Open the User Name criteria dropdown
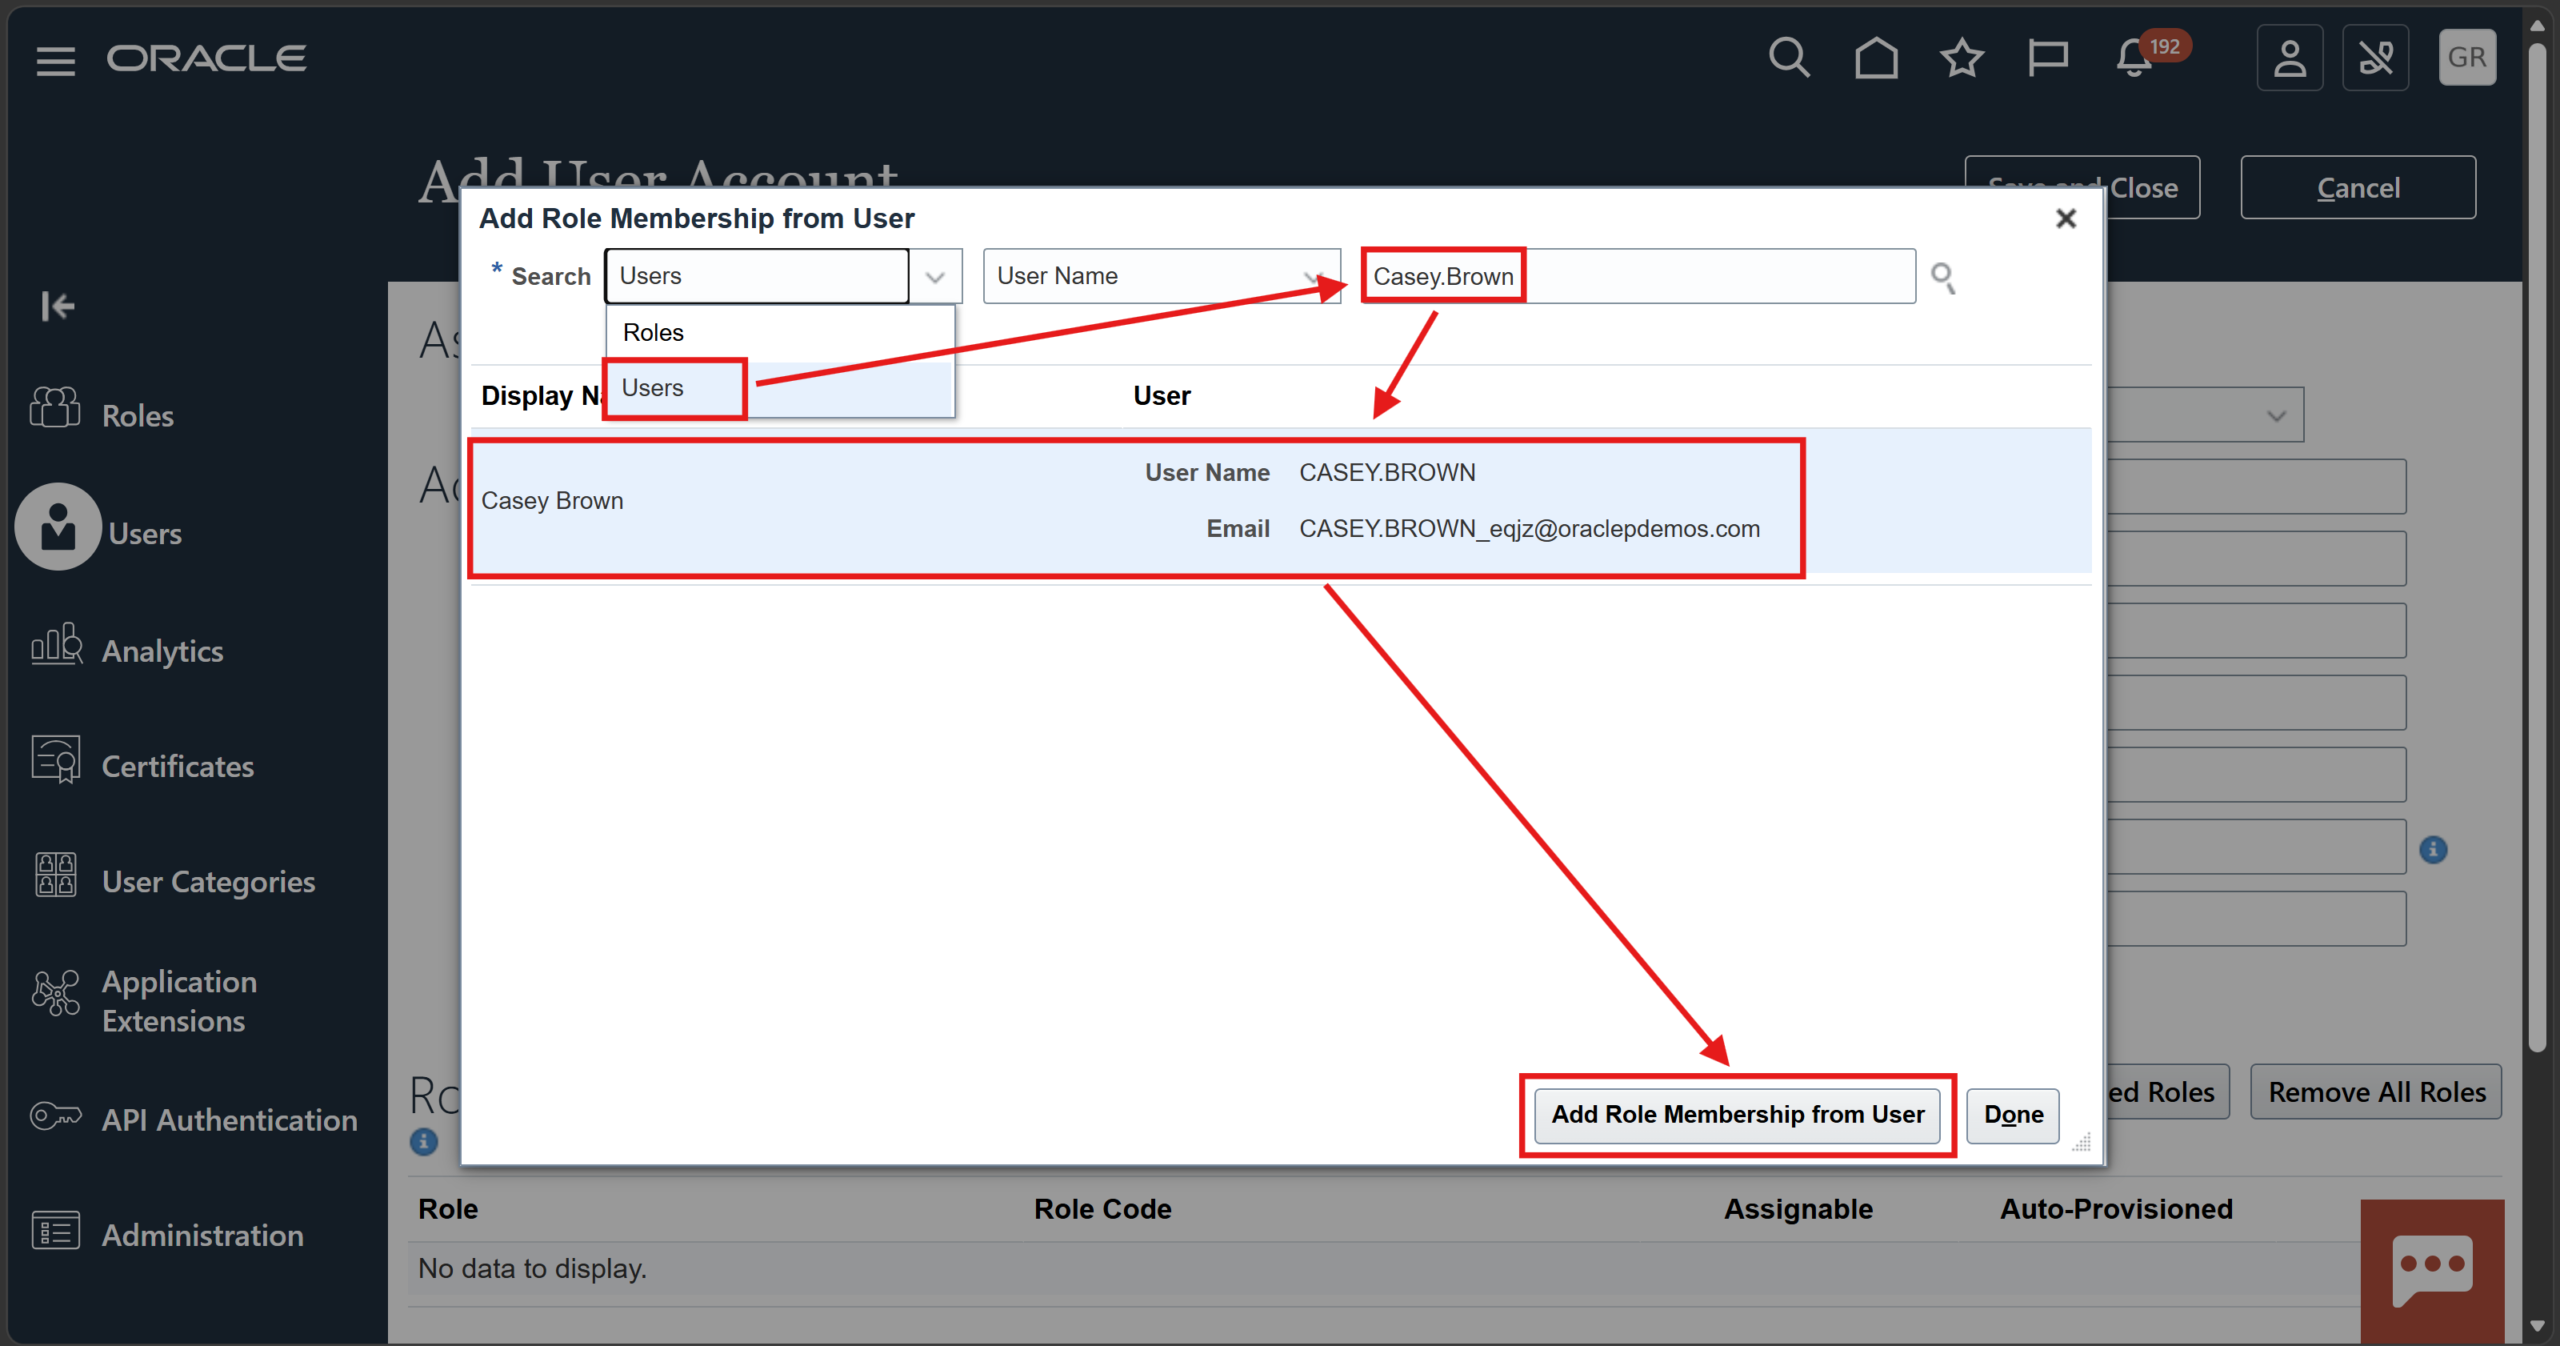 [1161, 277]
